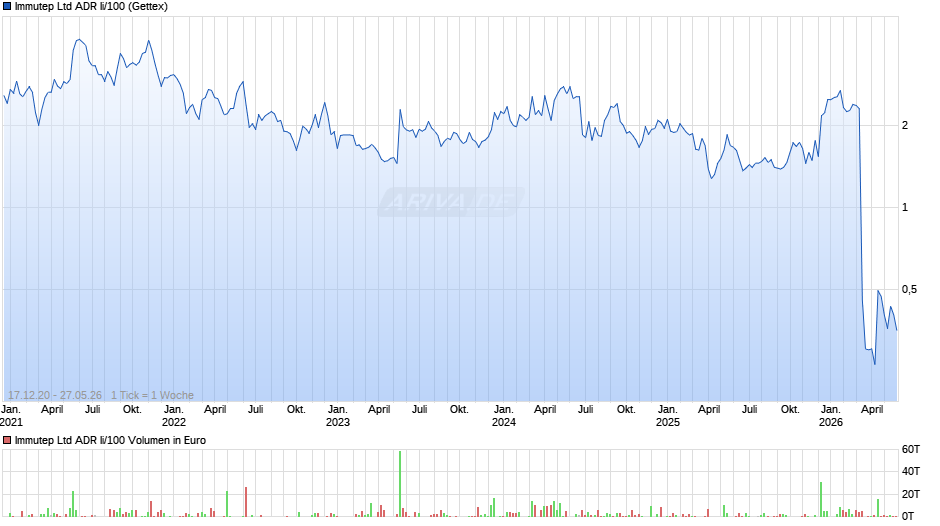Screen dimensions: 940x526
Task: Click the 'Jan. 2021' axis label
Action: pyautogui.click(x=11, y=416)
